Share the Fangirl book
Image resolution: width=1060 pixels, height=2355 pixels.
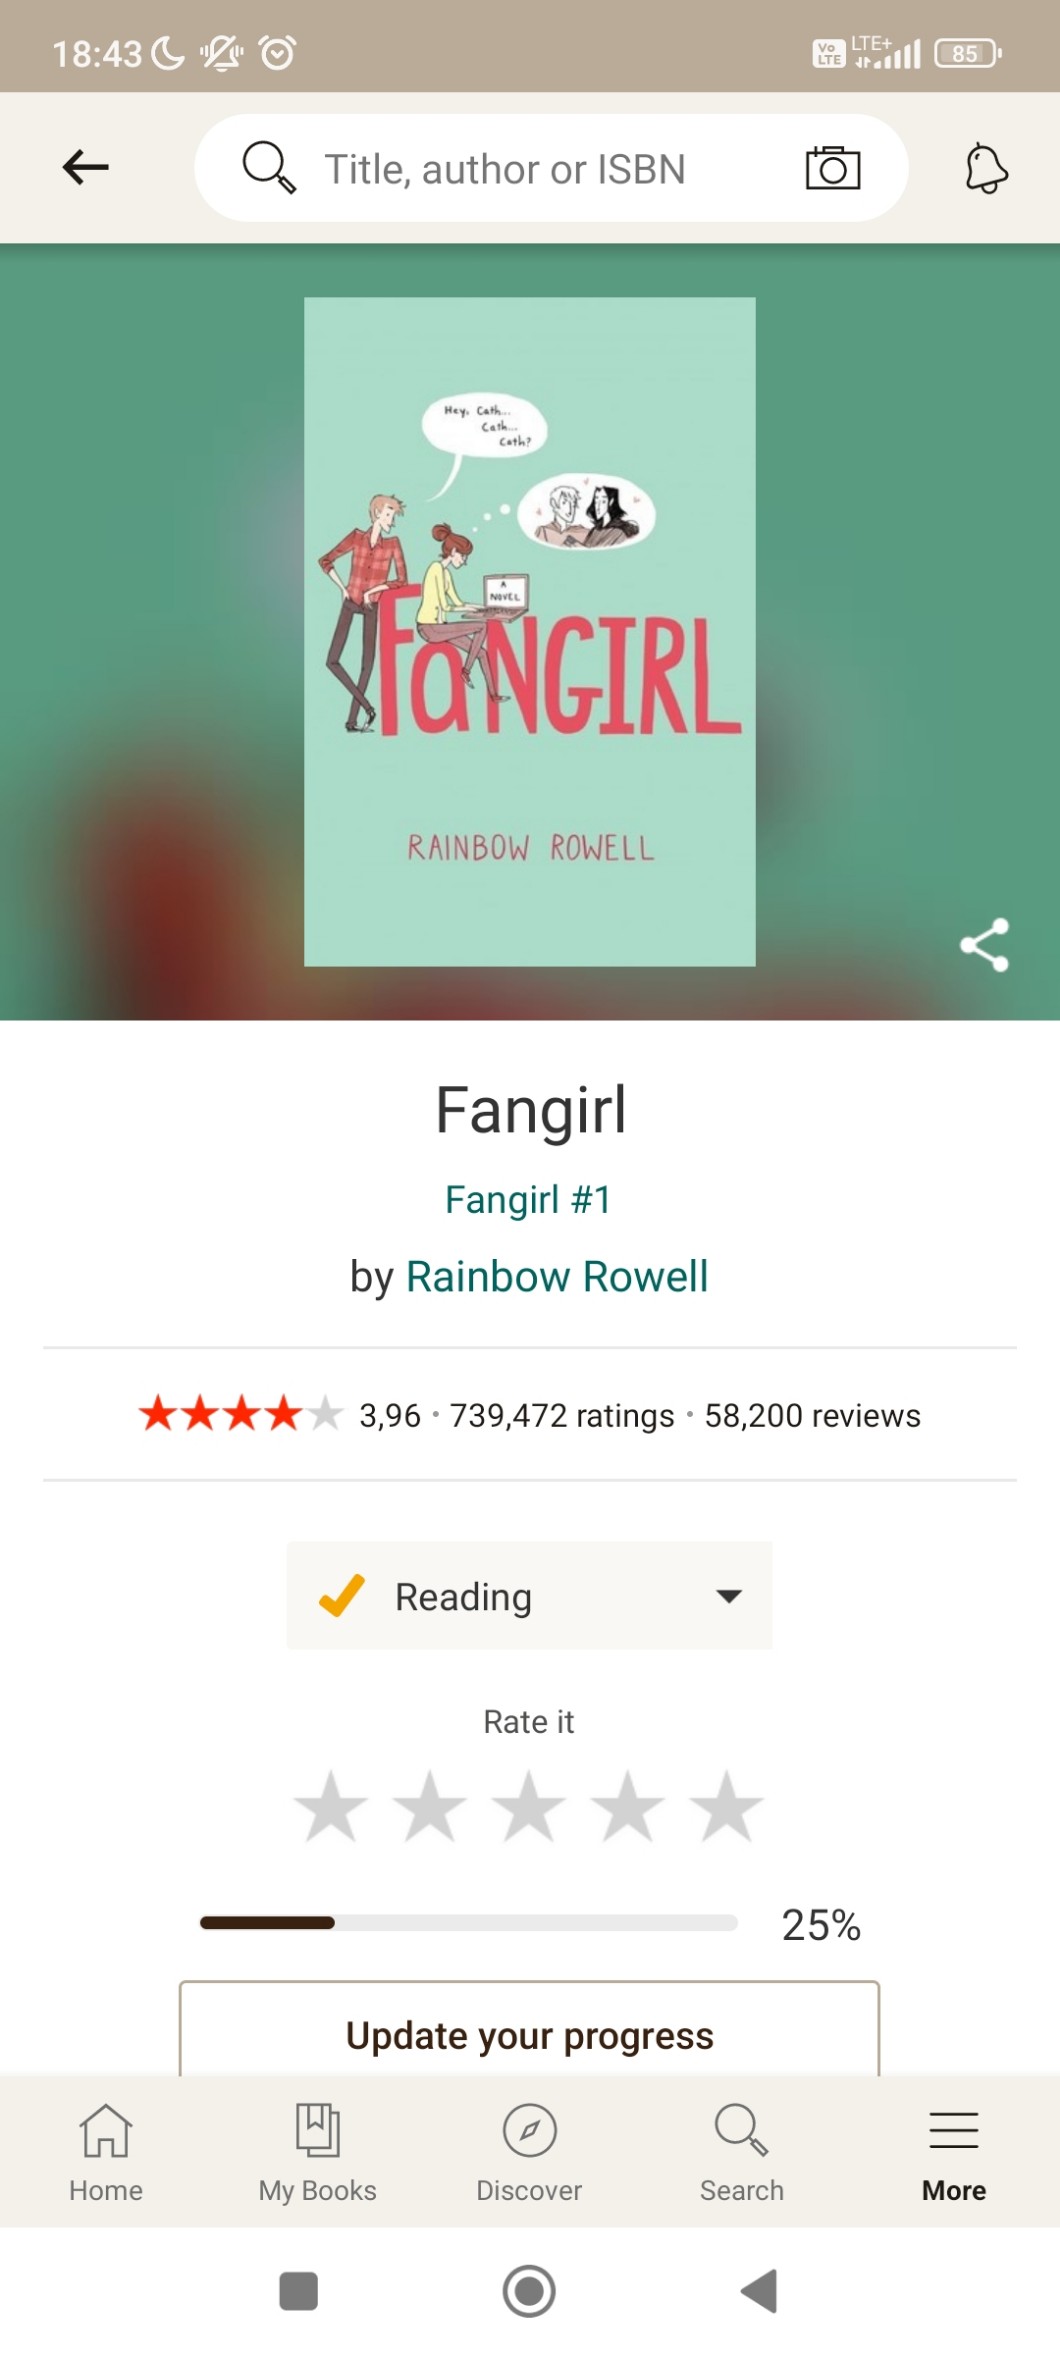coord(985,945)
